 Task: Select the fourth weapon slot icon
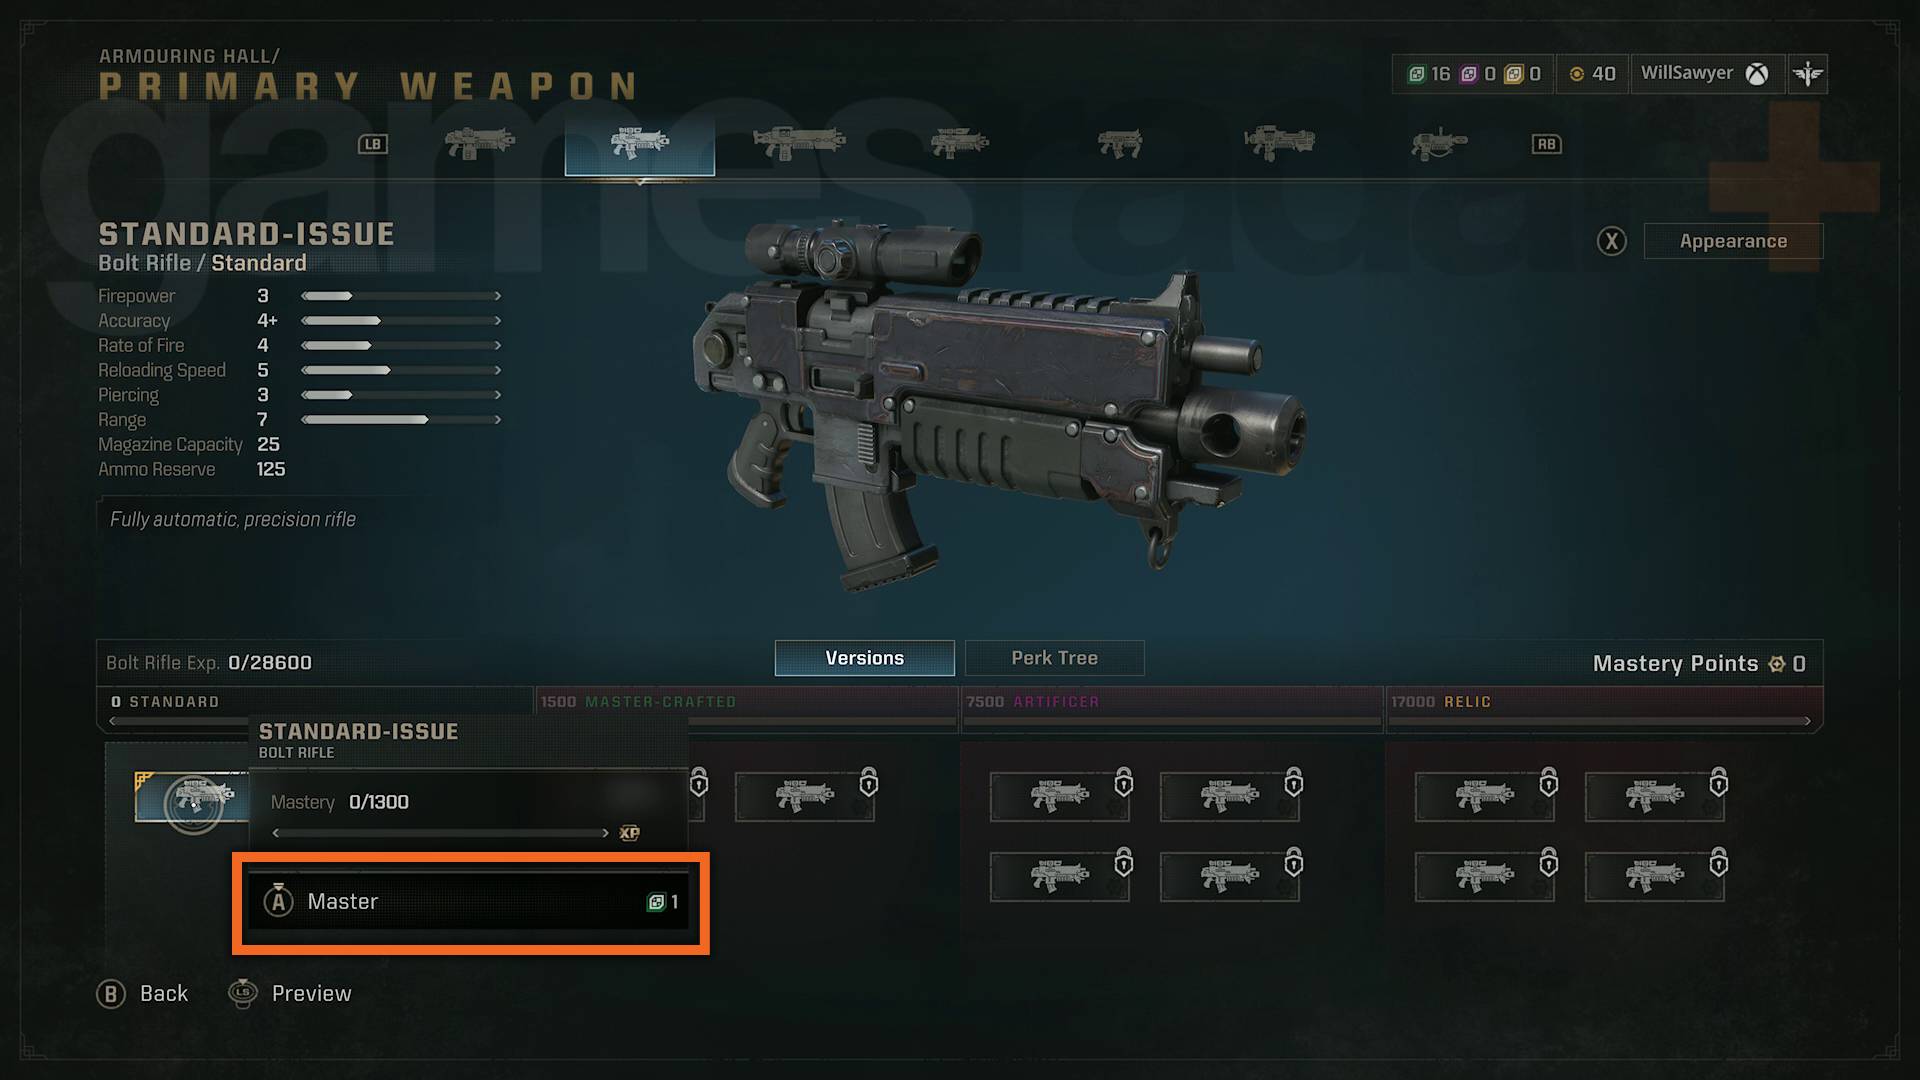pyautogui.click(x=957, y=144)
